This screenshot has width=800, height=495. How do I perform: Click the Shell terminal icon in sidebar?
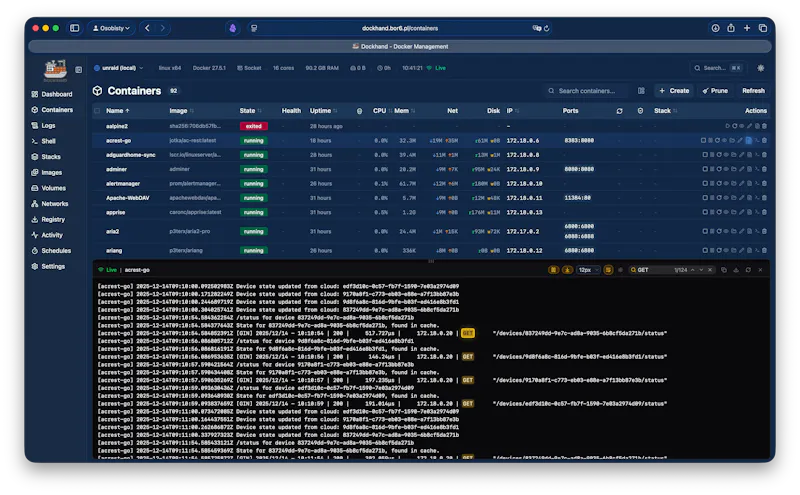coord(35,141)
